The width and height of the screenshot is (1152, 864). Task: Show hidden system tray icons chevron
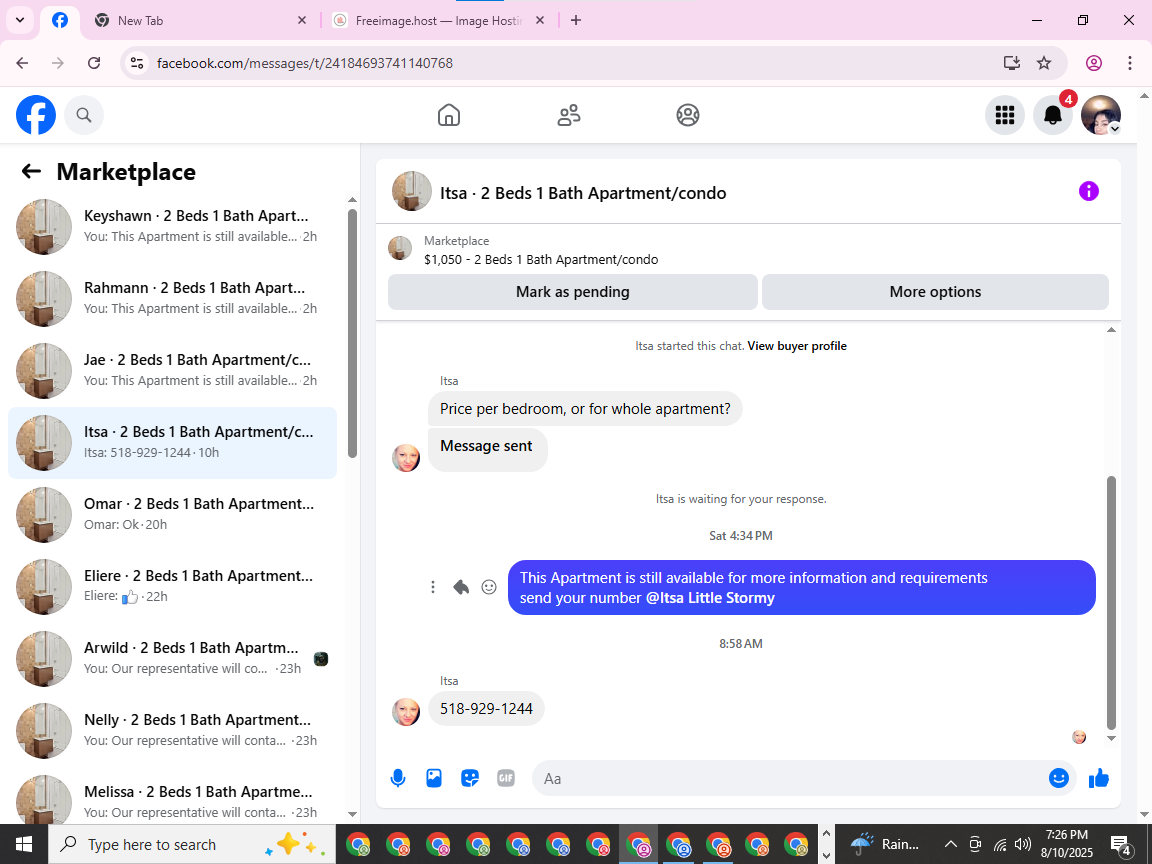tap(950, 844)
